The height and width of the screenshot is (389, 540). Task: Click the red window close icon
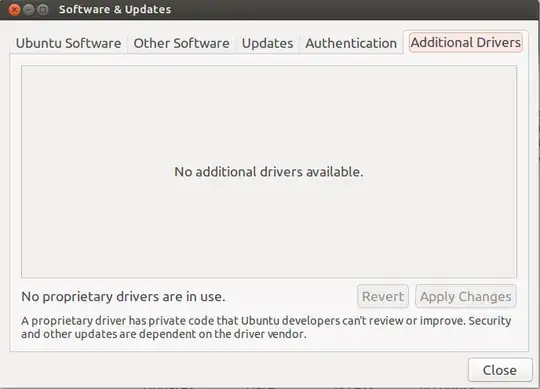point(14,10)
